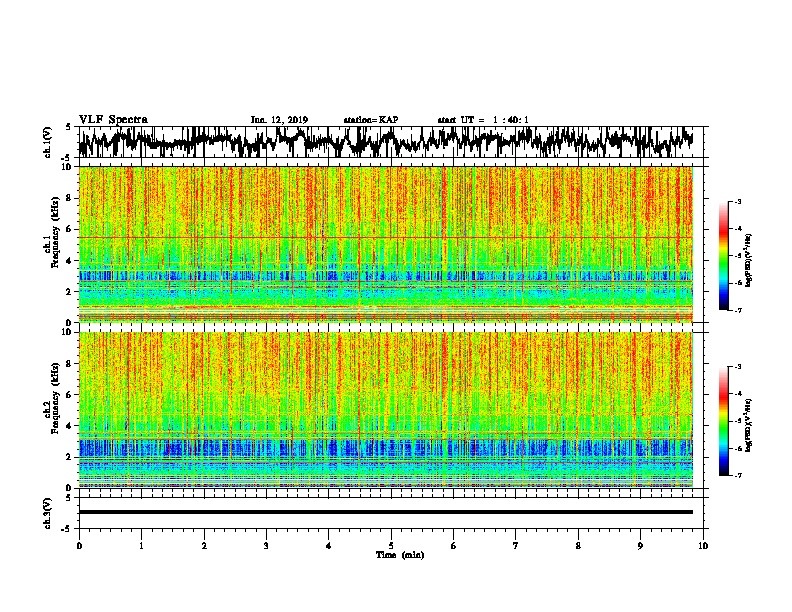Click the "5" tick on ch.1(V) axis
Screen dimensions: 792x612
pos(68,127)
